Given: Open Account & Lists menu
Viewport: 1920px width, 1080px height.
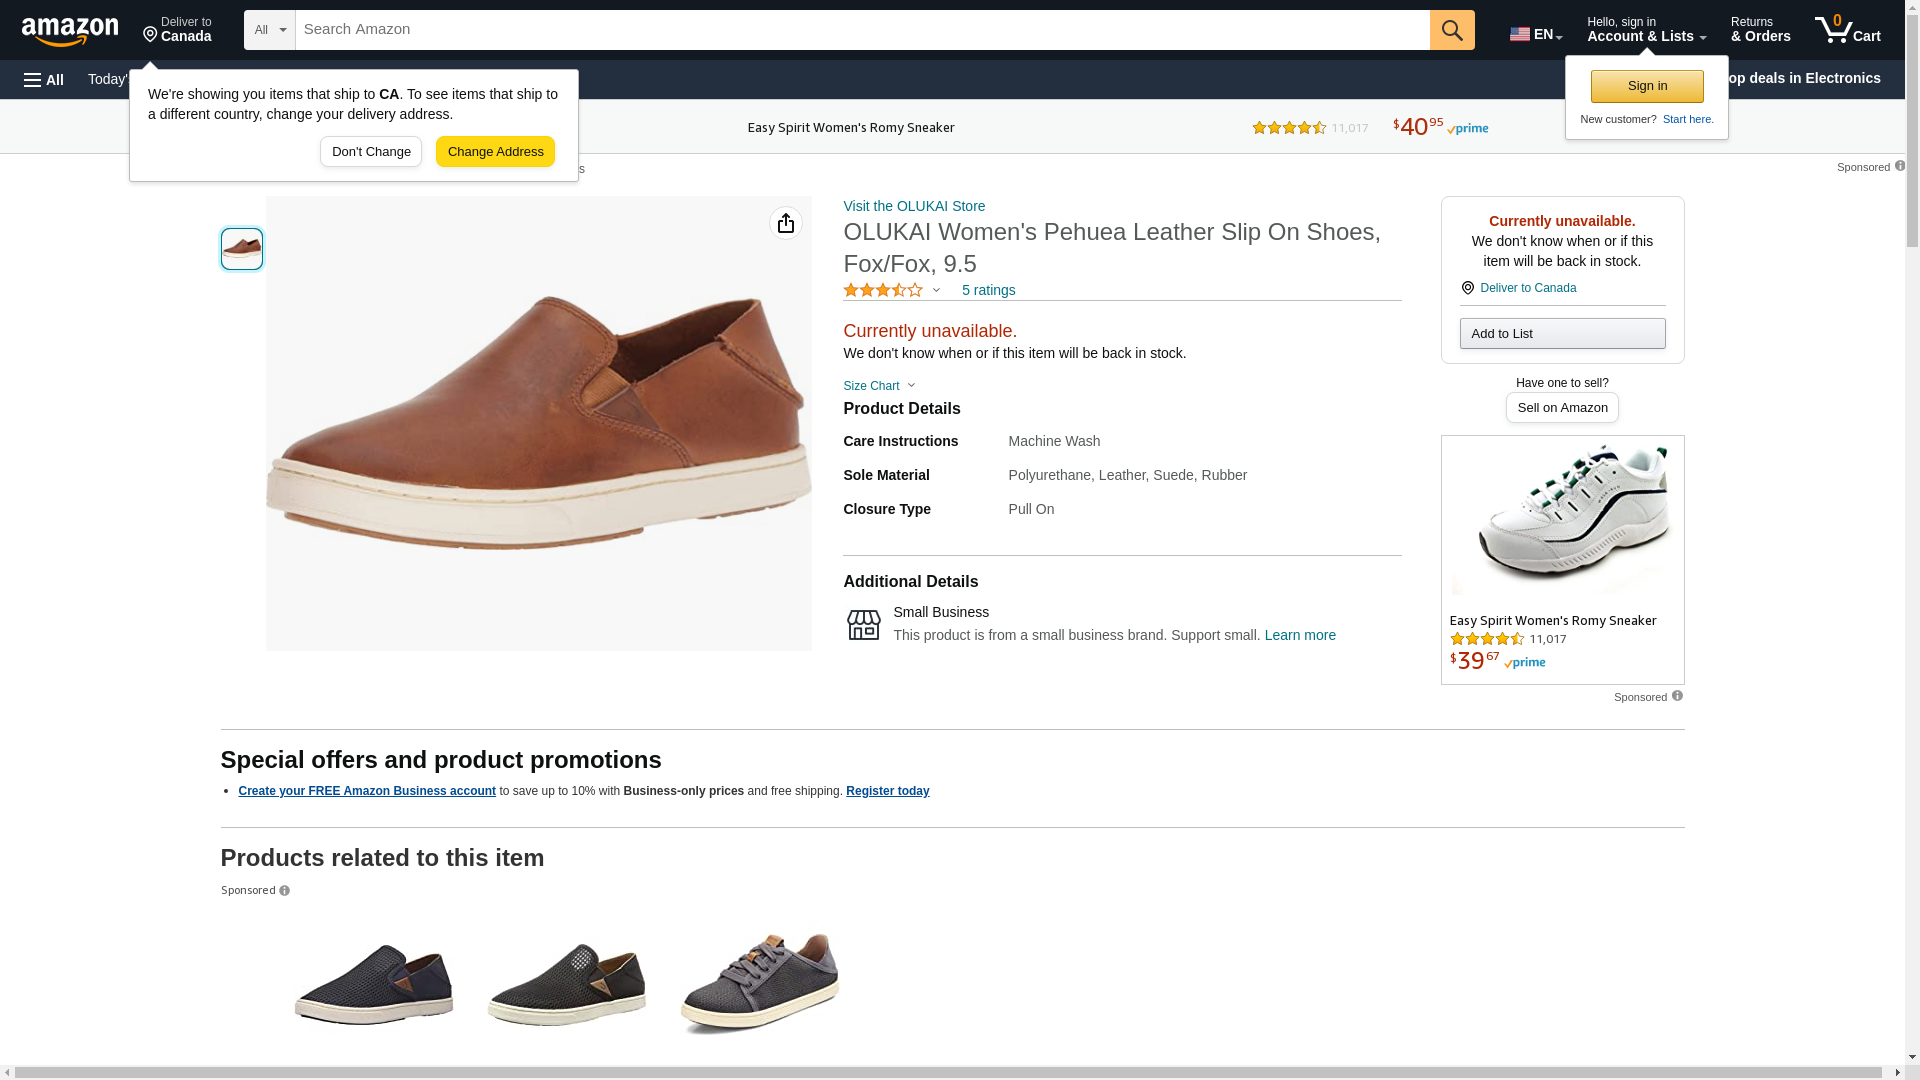Looking at the screenshot, I should click(1646, 30).
